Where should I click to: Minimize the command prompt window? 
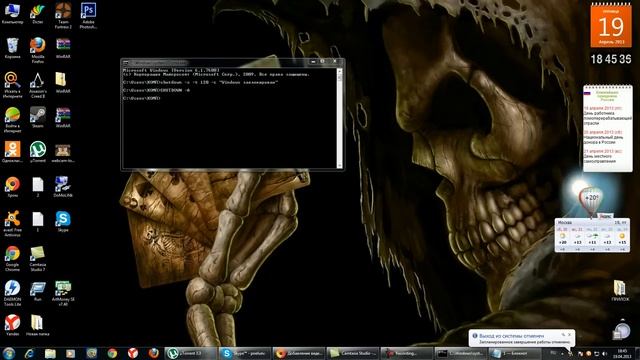[313, 62]
